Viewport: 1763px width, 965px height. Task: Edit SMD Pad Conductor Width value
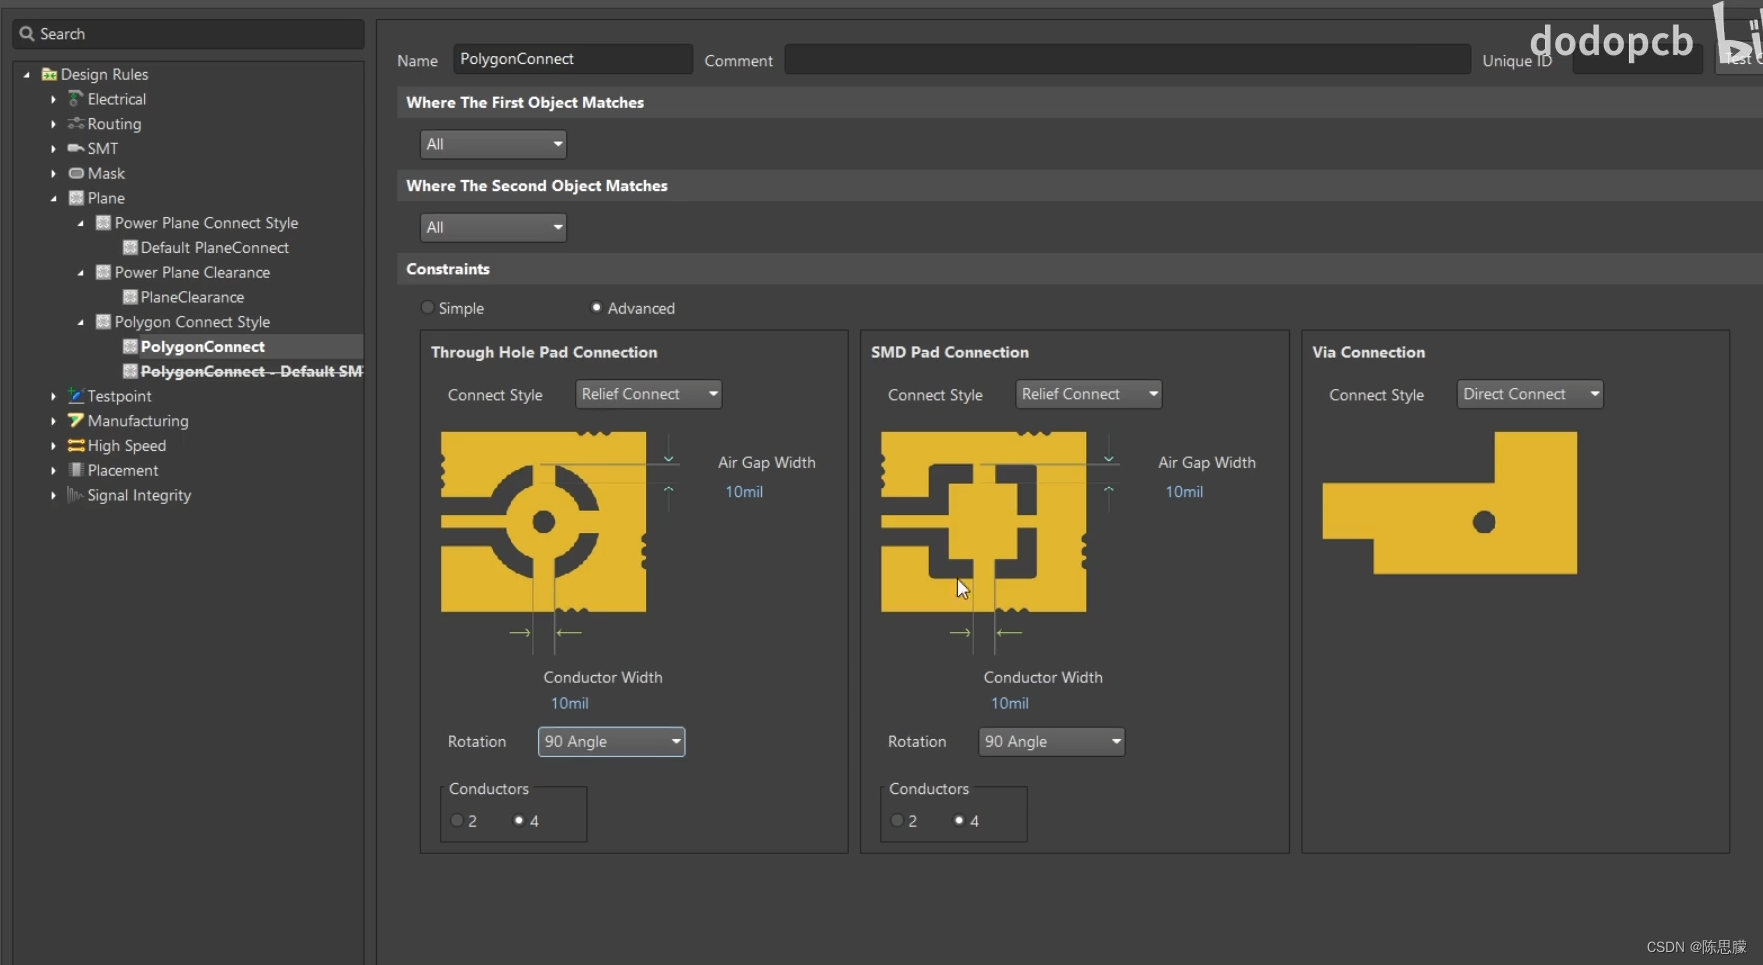pos(1010,703)
